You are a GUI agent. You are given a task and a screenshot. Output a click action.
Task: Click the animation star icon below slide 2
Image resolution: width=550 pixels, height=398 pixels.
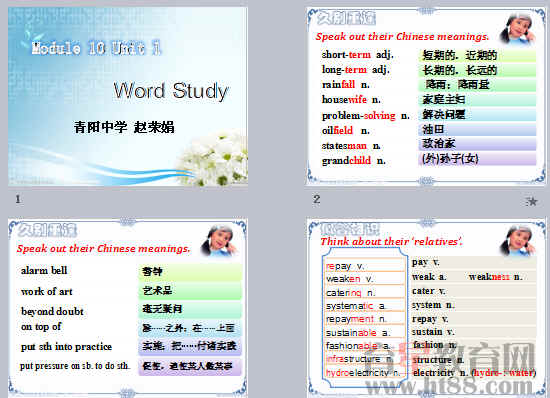click(532, 201)
